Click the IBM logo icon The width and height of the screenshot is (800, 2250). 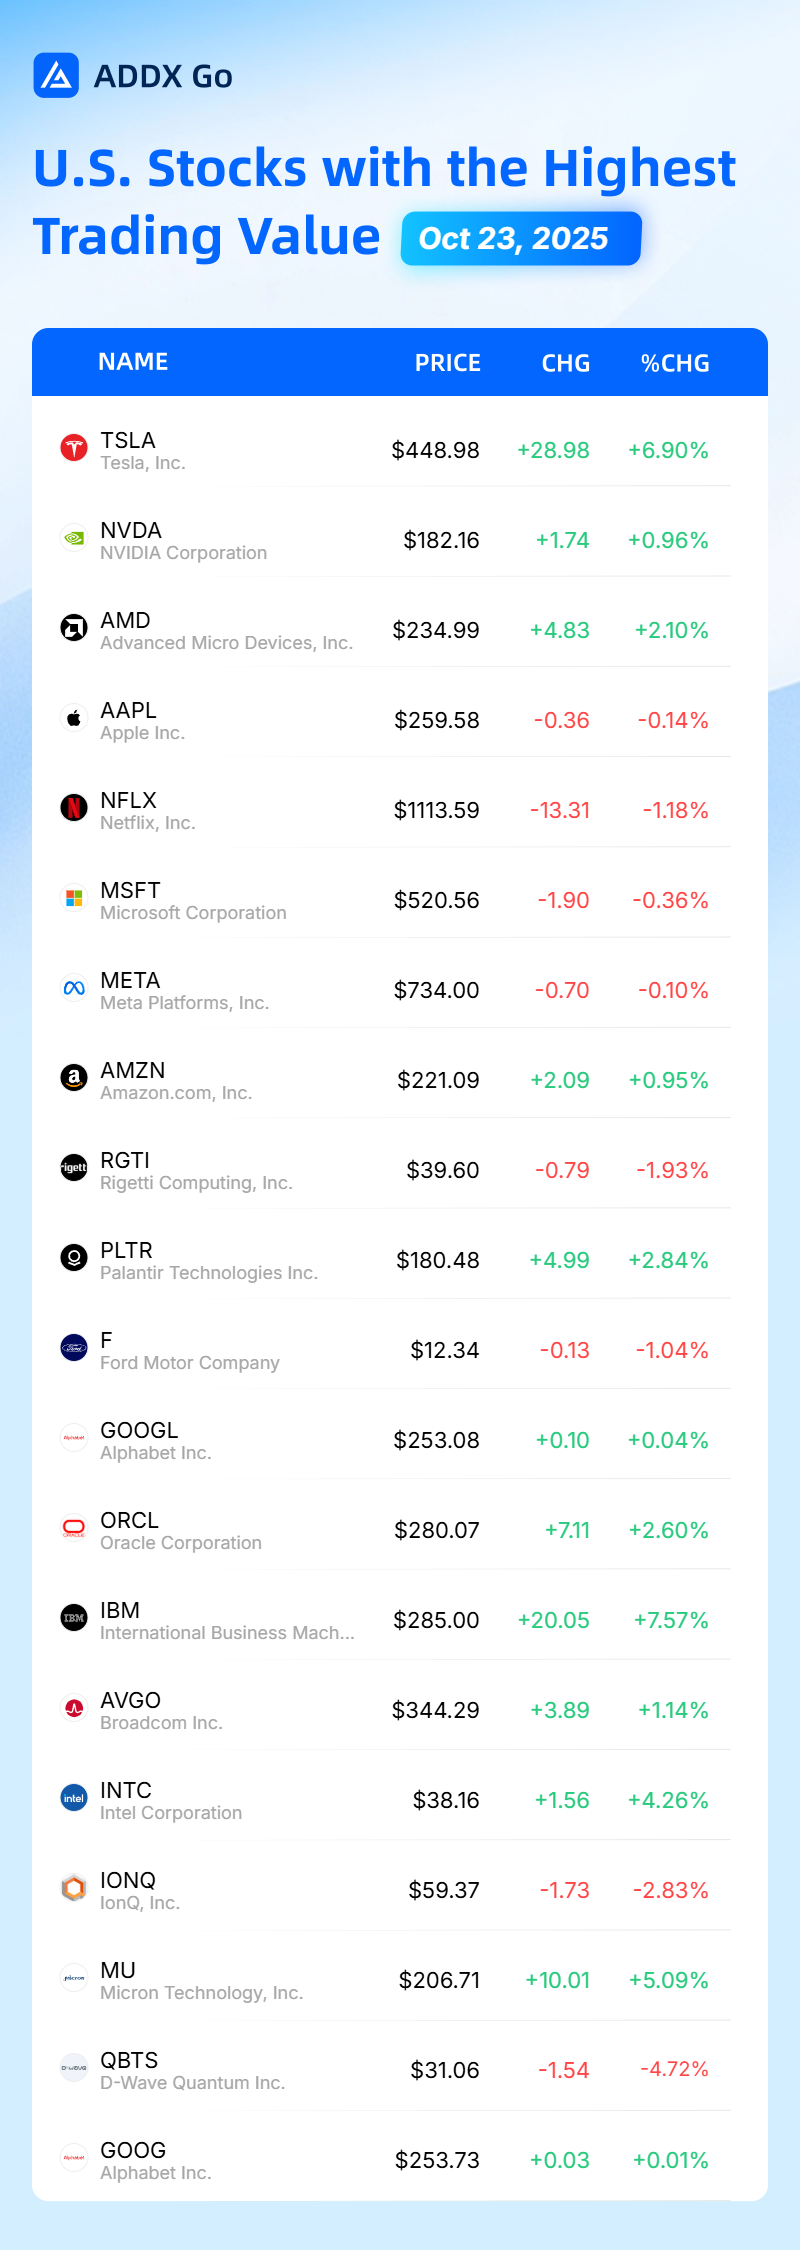tap(74, 1618)
